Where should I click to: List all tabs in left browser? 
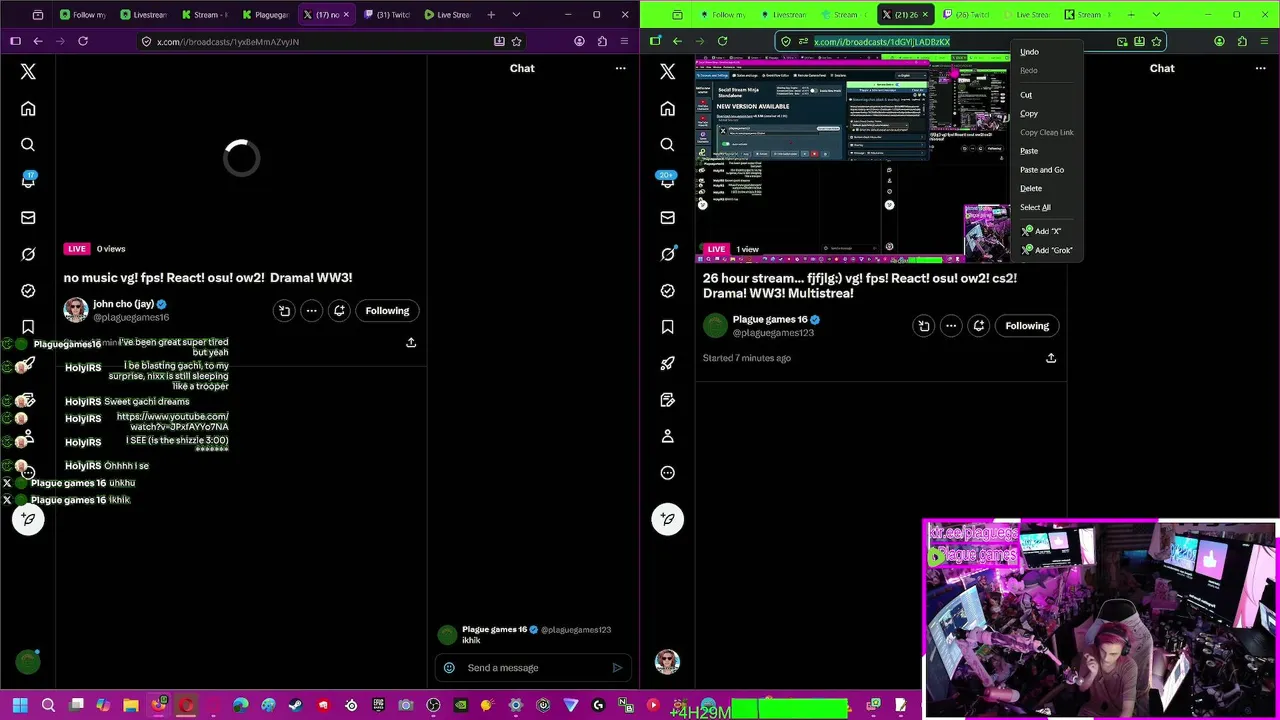click(x=516, y=15)
